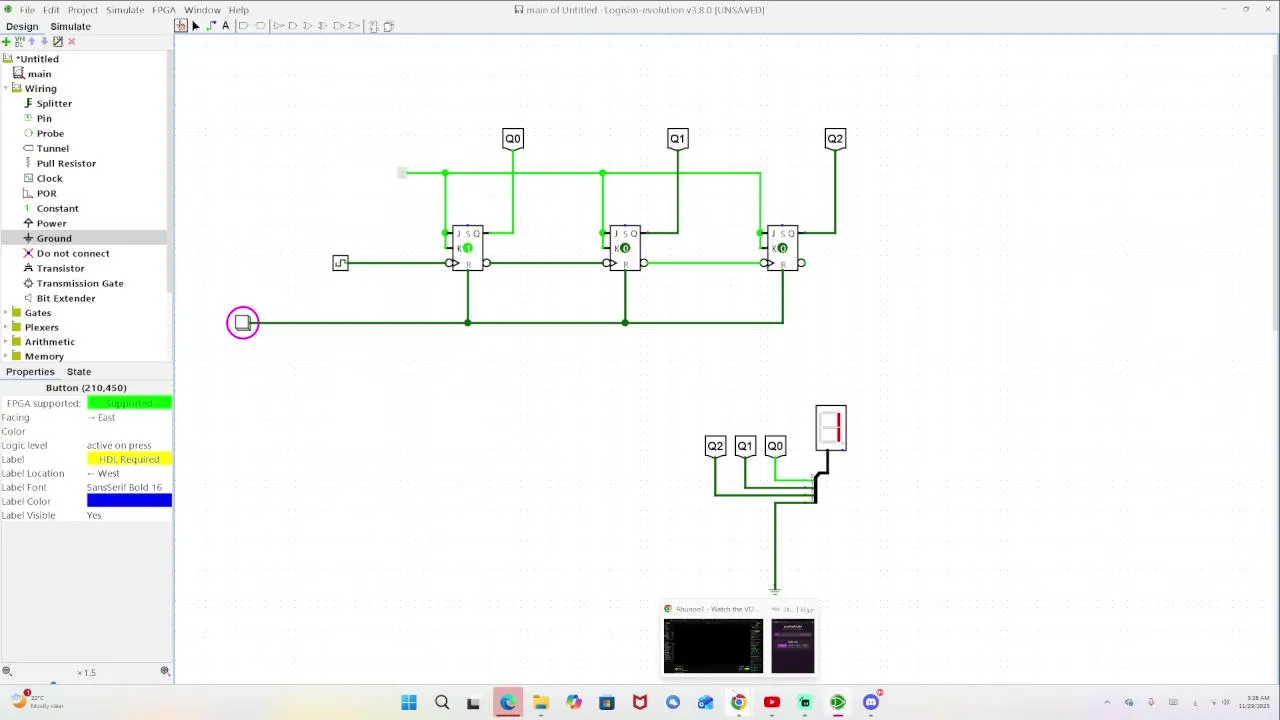Select the Text tool letter A
This screenshot has width=1280, height=720.
[x=226, y=26]
